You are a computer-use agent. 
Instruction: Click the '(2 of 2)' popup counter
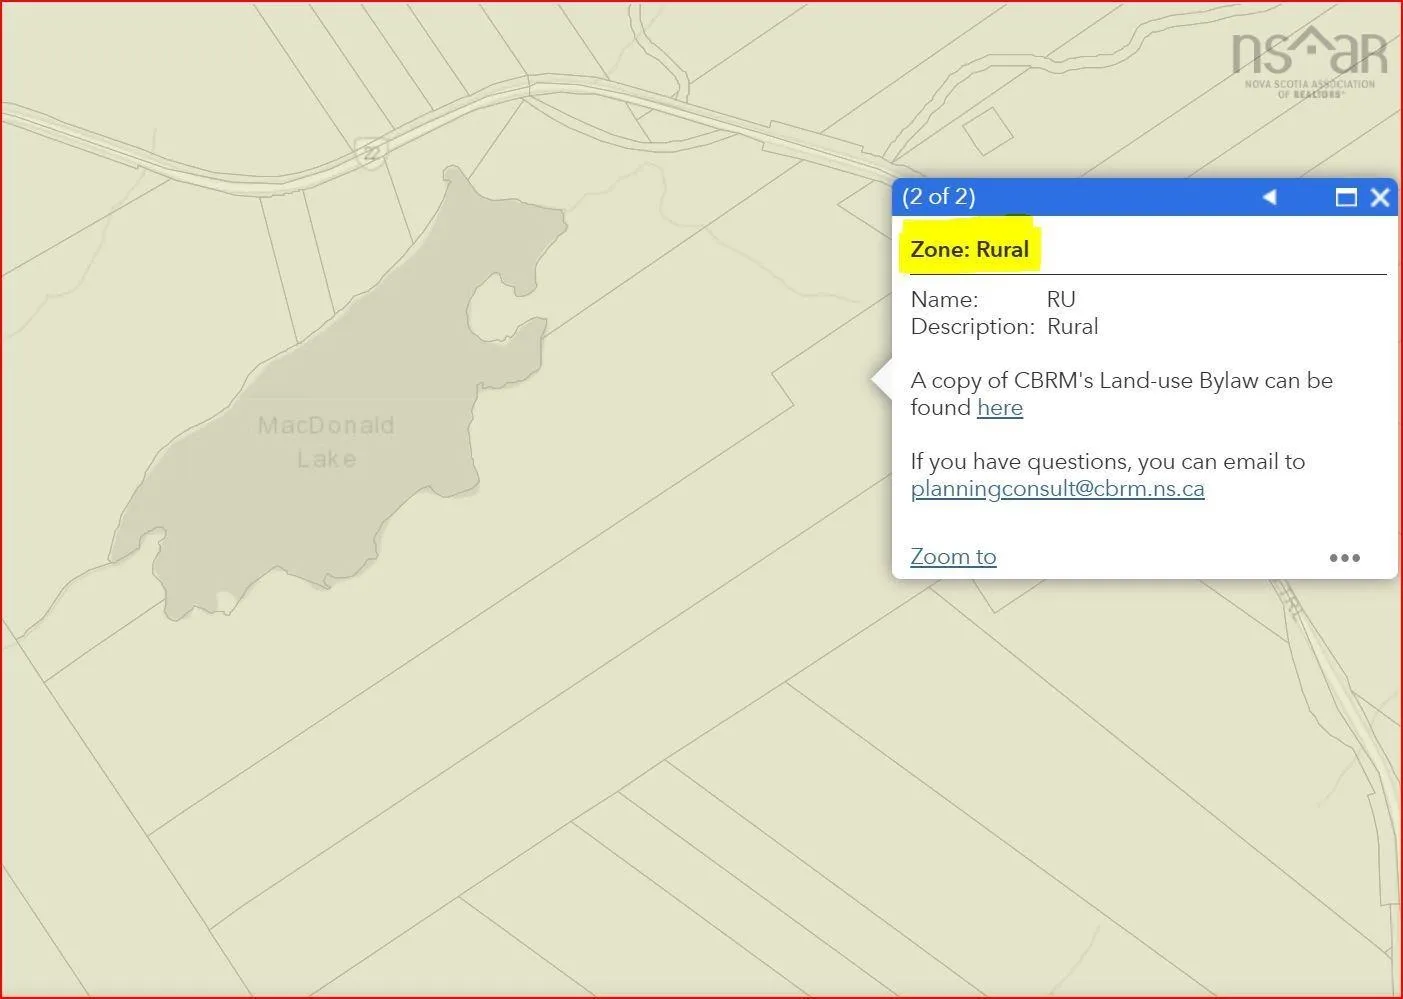pyautogui.click(x=938, y=197)
